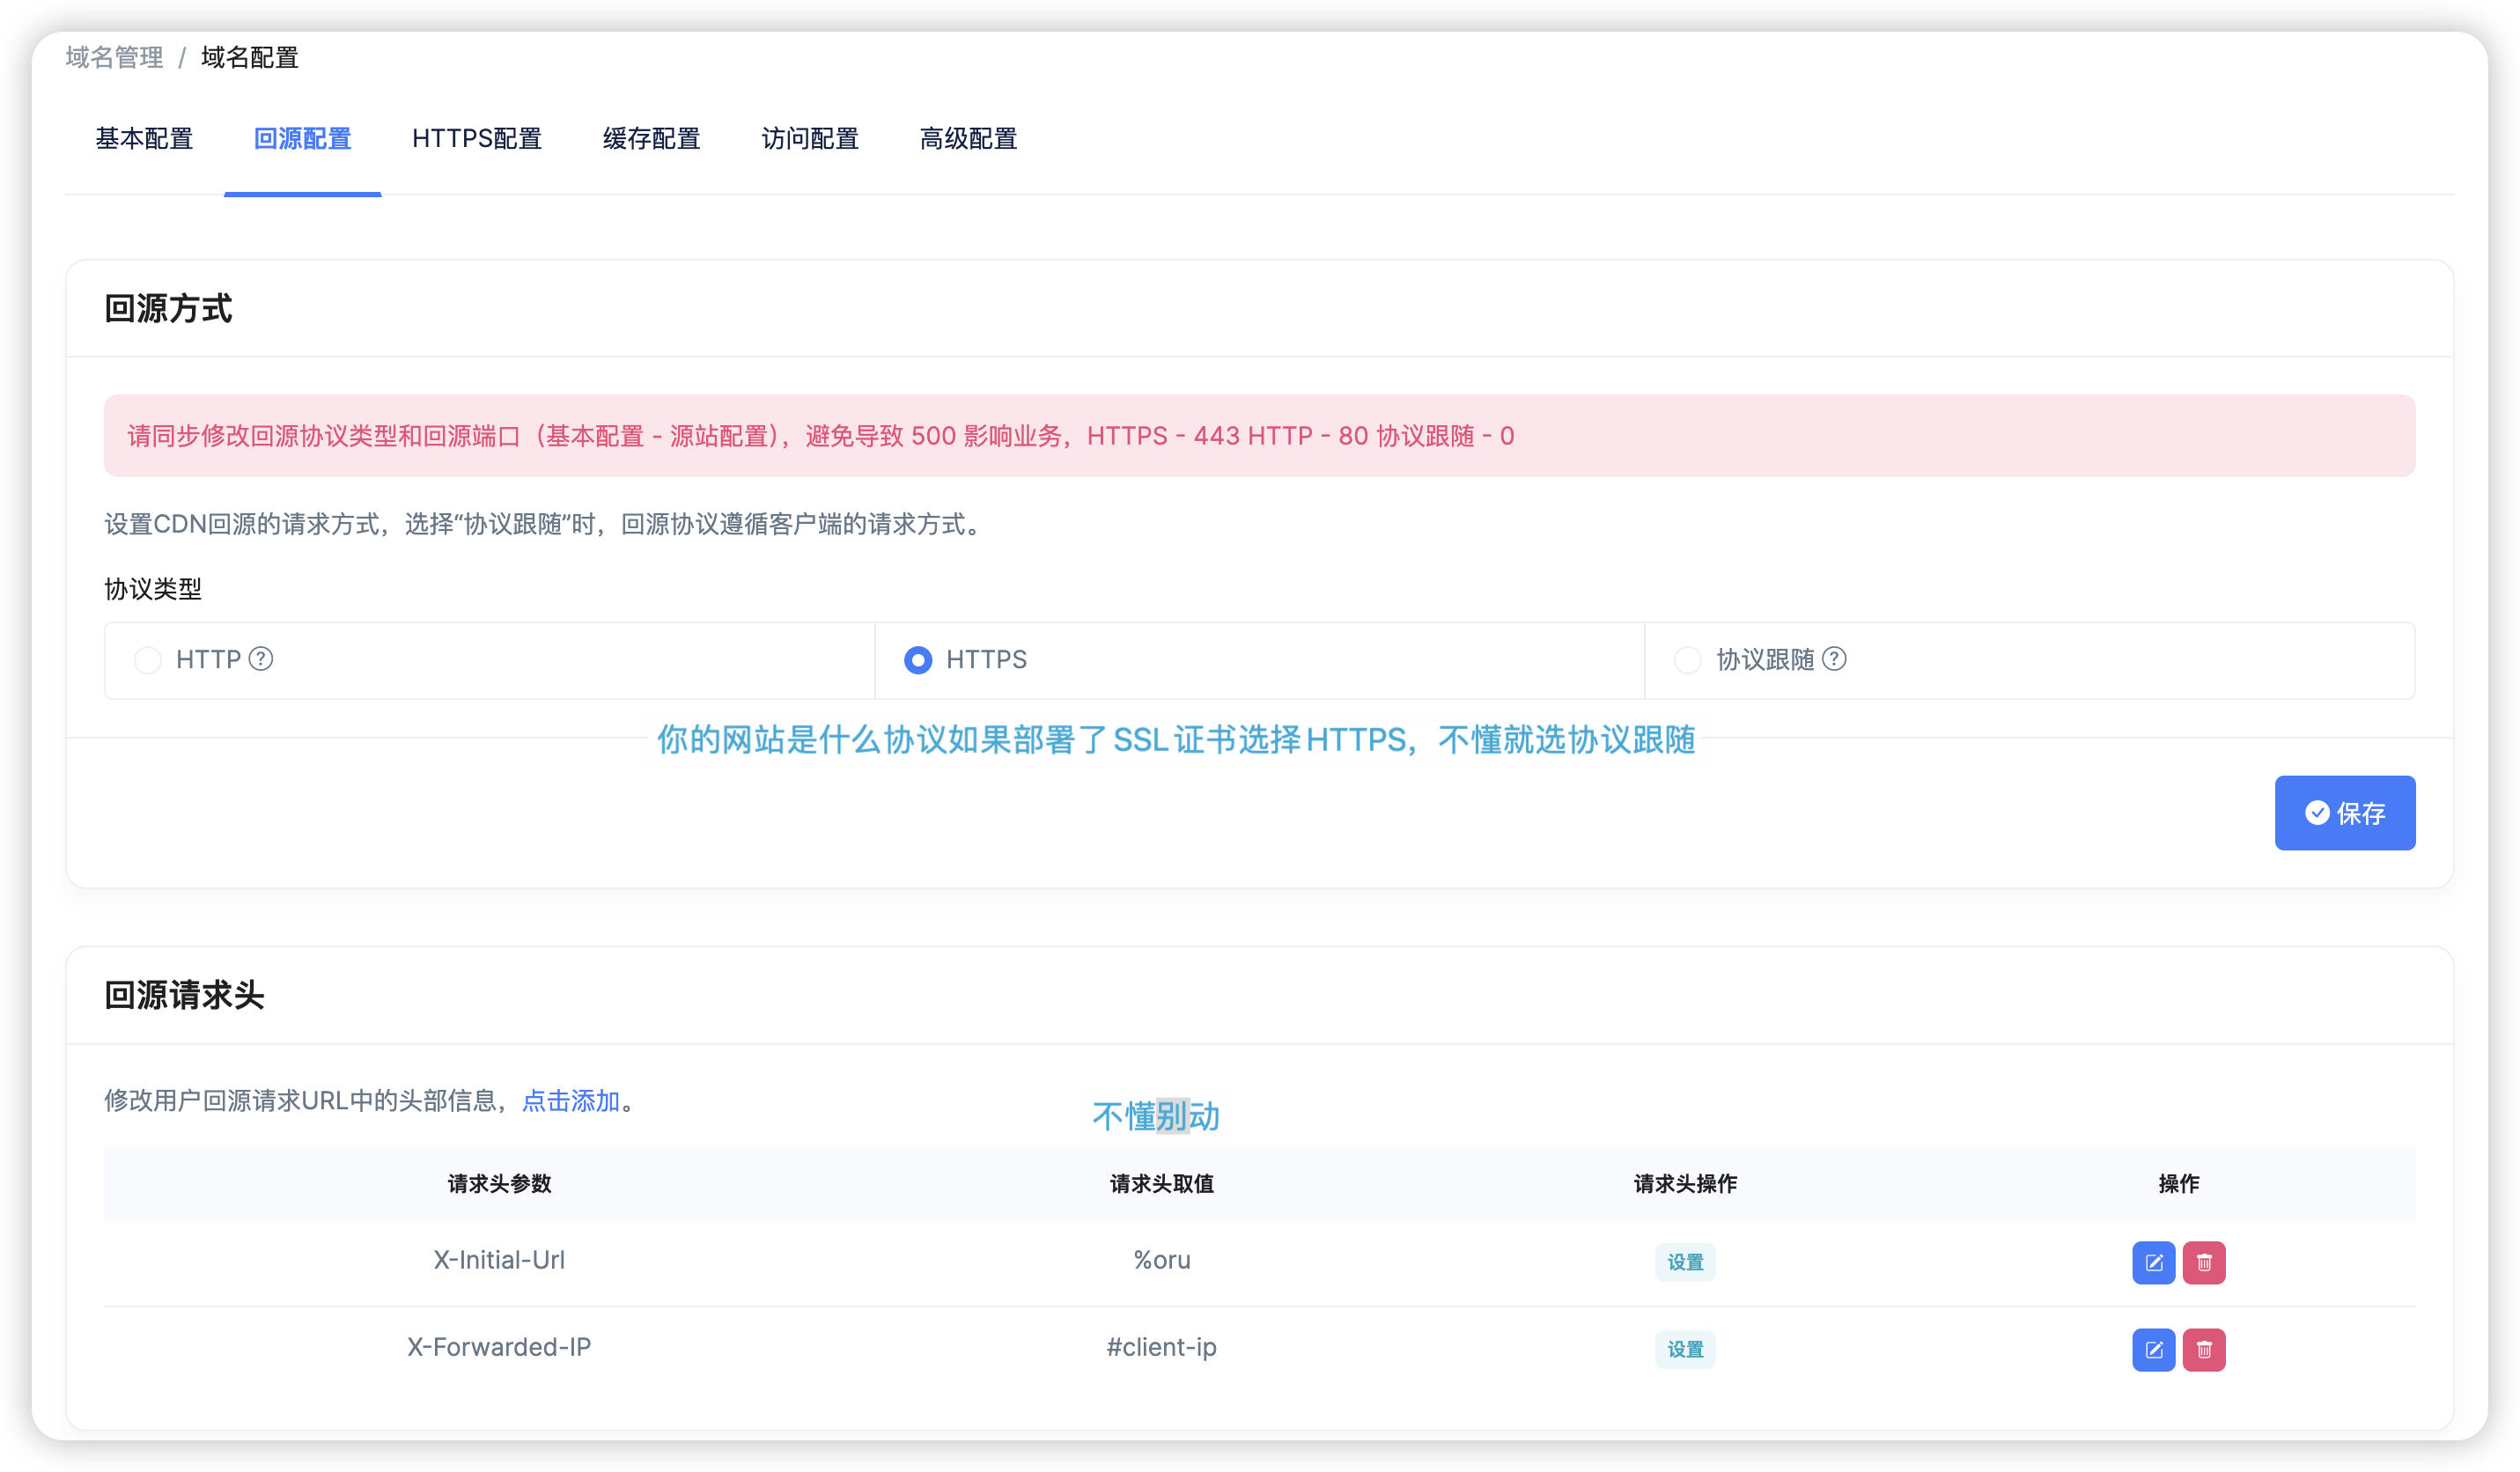Edit the X-Forwarded-IP header row
The height and width of the screenshot is (1472, 2520).
[2153, 1349]
